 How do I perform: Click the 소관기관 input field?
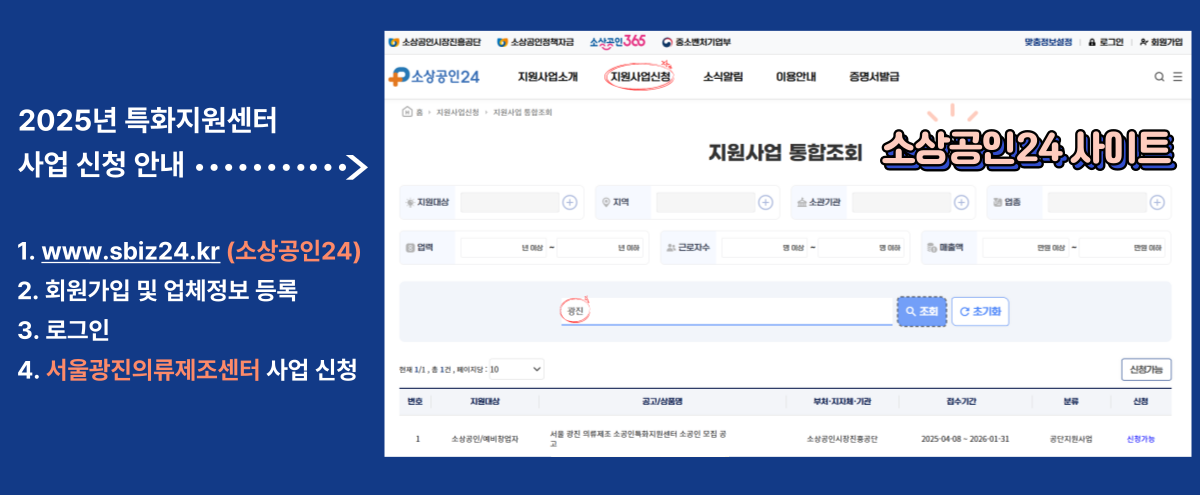pos(900,202)
